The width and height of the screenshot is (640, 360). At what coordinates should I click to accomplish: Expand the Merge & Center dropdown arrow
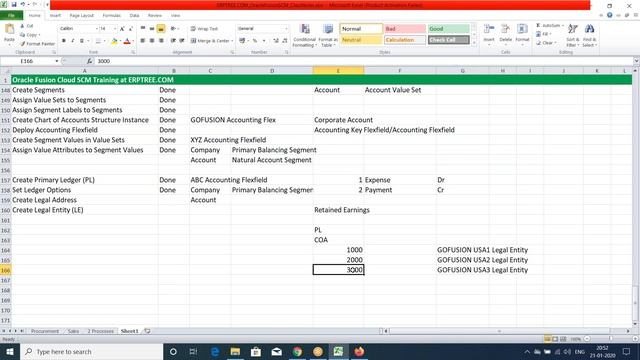click(232, 41)
